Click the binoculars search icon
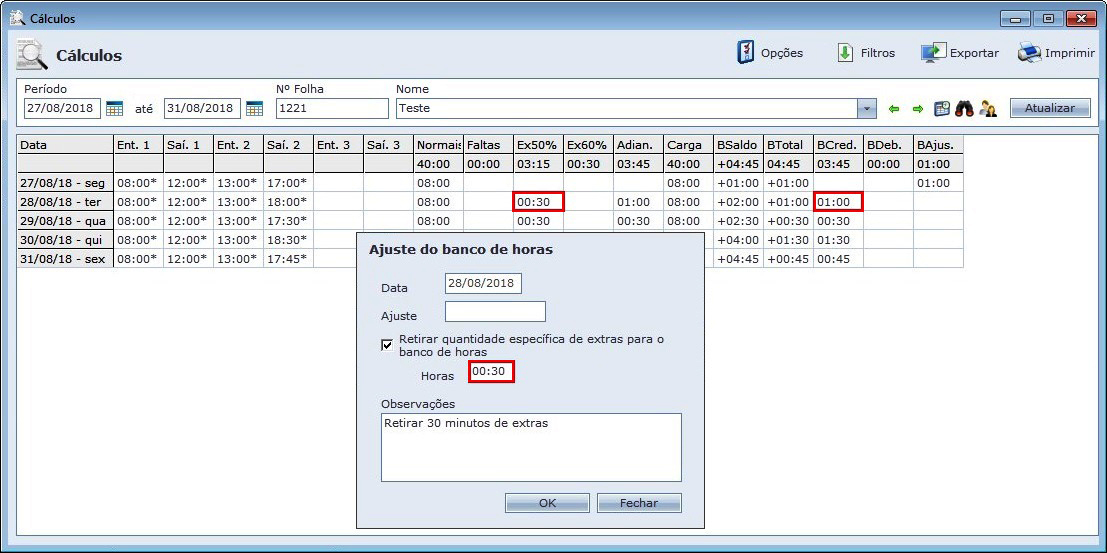1107x553 pixels. pos(964,109)
